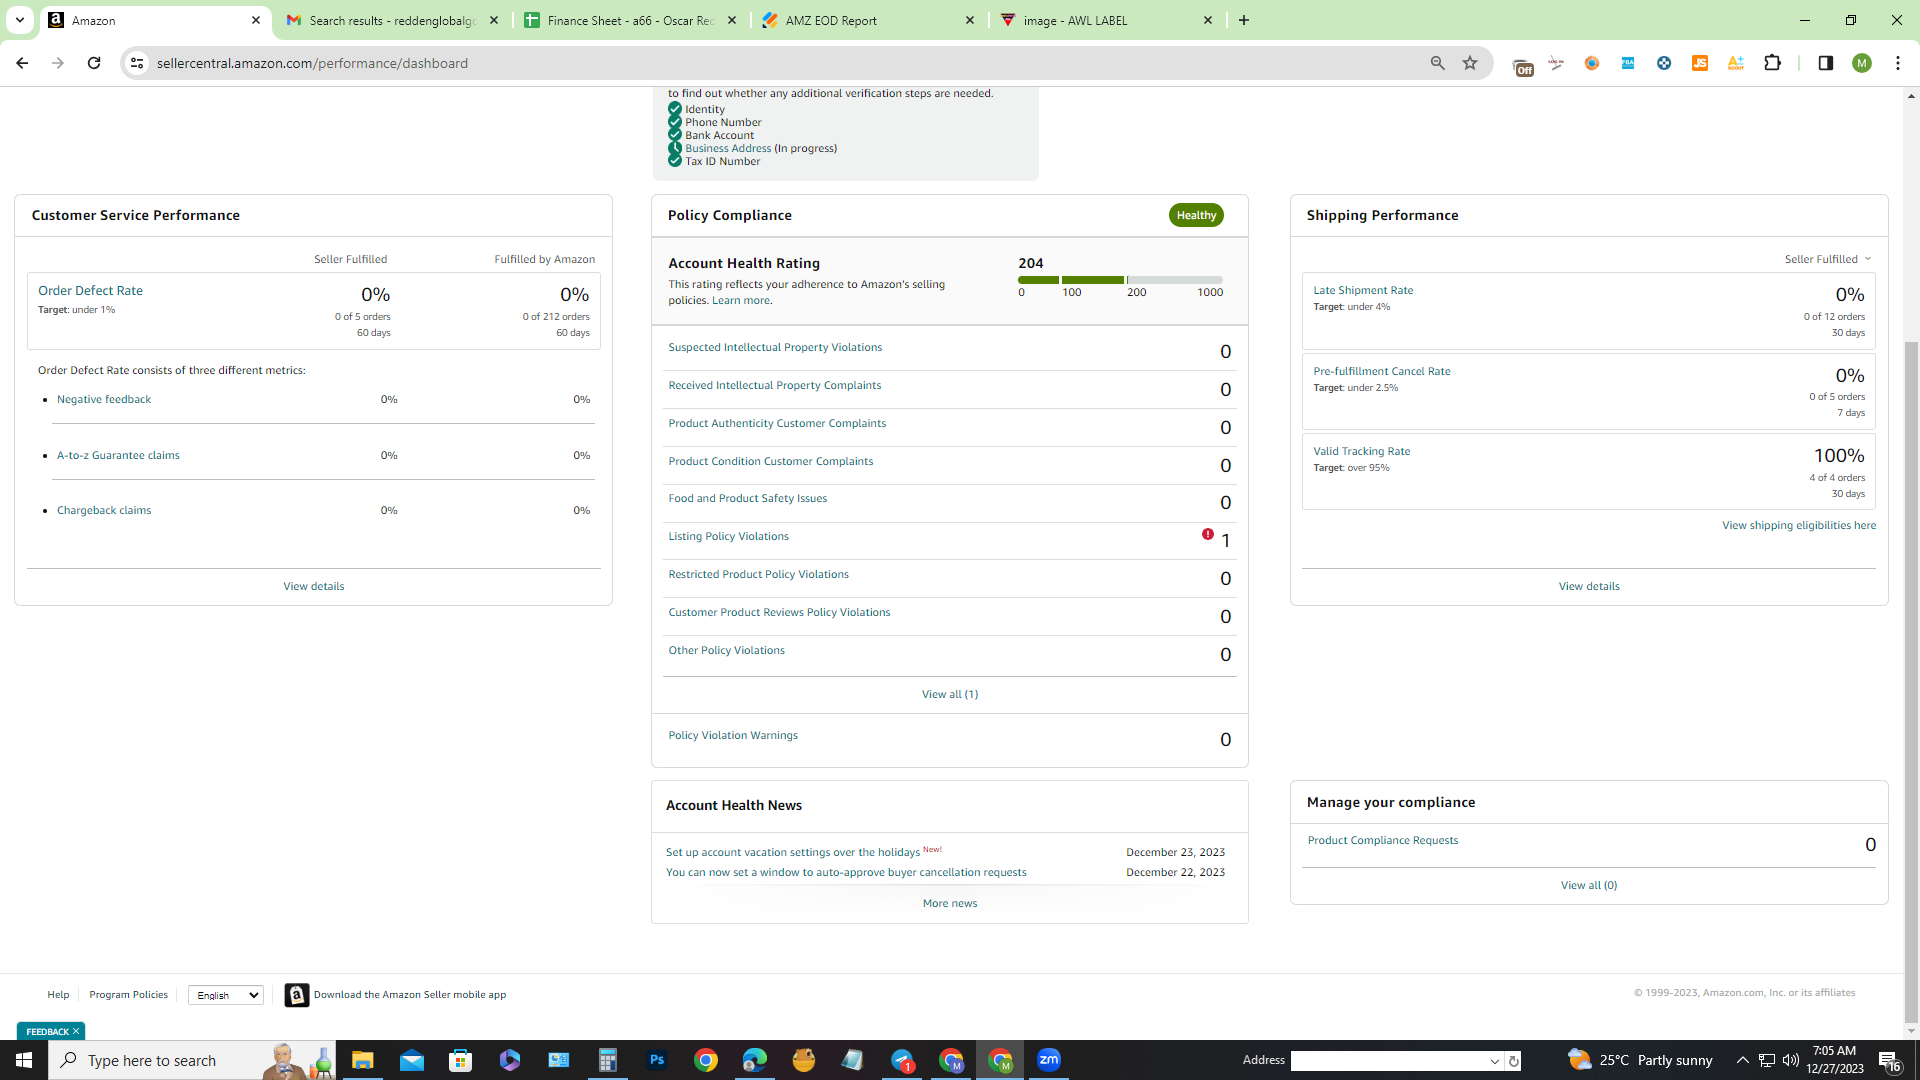This screenshot has width=1920, height=1080.
Task: Click the browser back arrow
Action: click(22, 63)
